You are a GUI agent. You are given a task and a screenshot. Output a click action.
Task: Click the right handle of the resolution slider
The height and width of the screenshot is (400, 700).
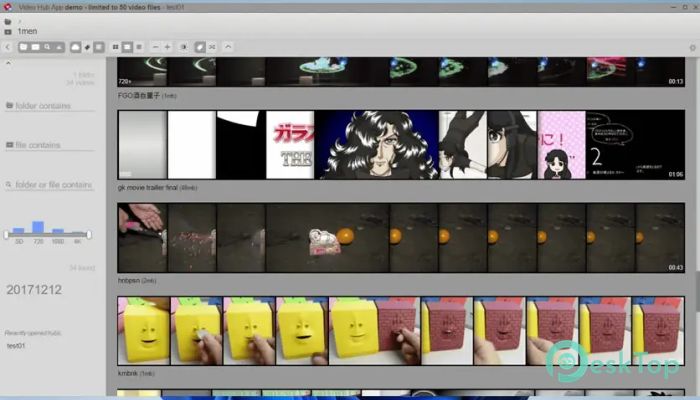[89, 234]
